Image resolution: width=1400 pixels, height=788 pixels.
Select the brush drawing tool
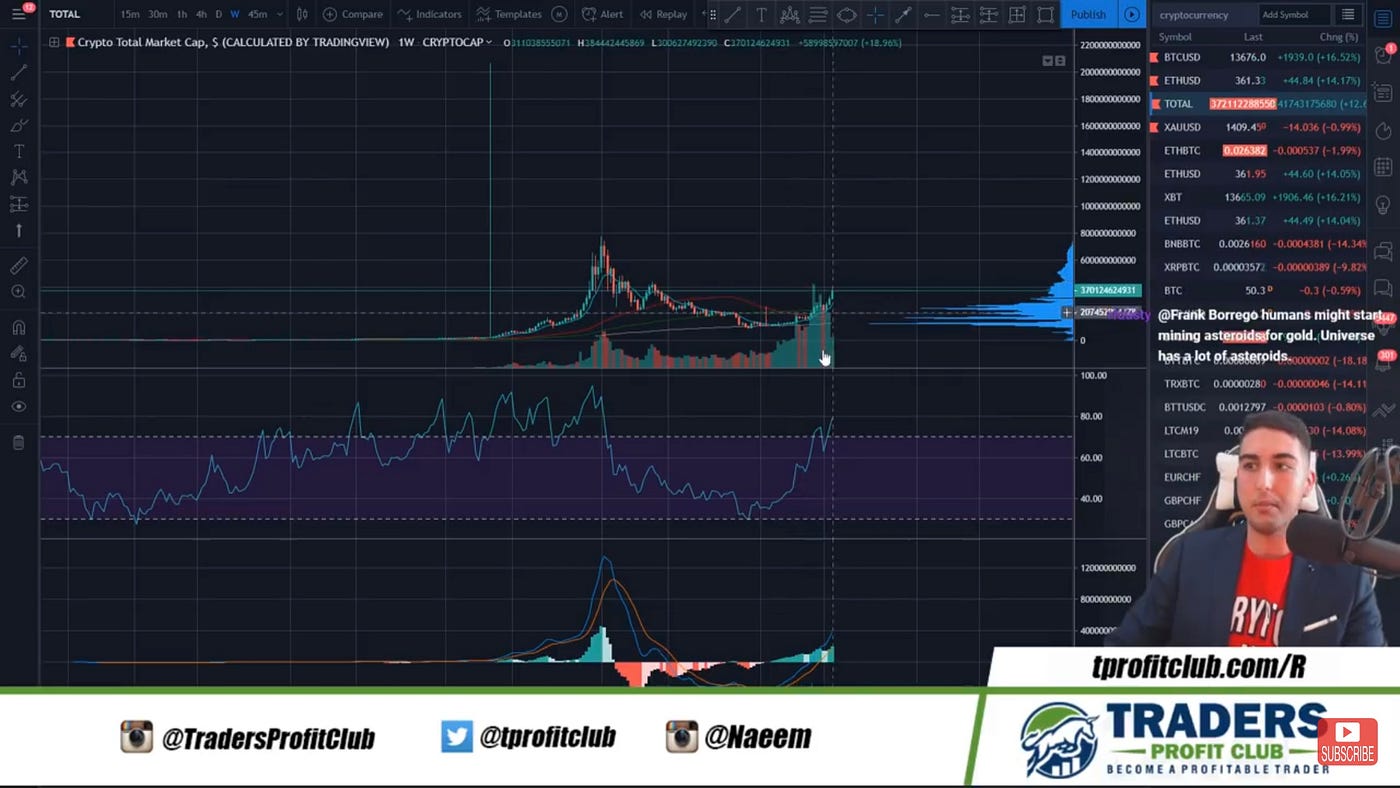pos(19,125)
